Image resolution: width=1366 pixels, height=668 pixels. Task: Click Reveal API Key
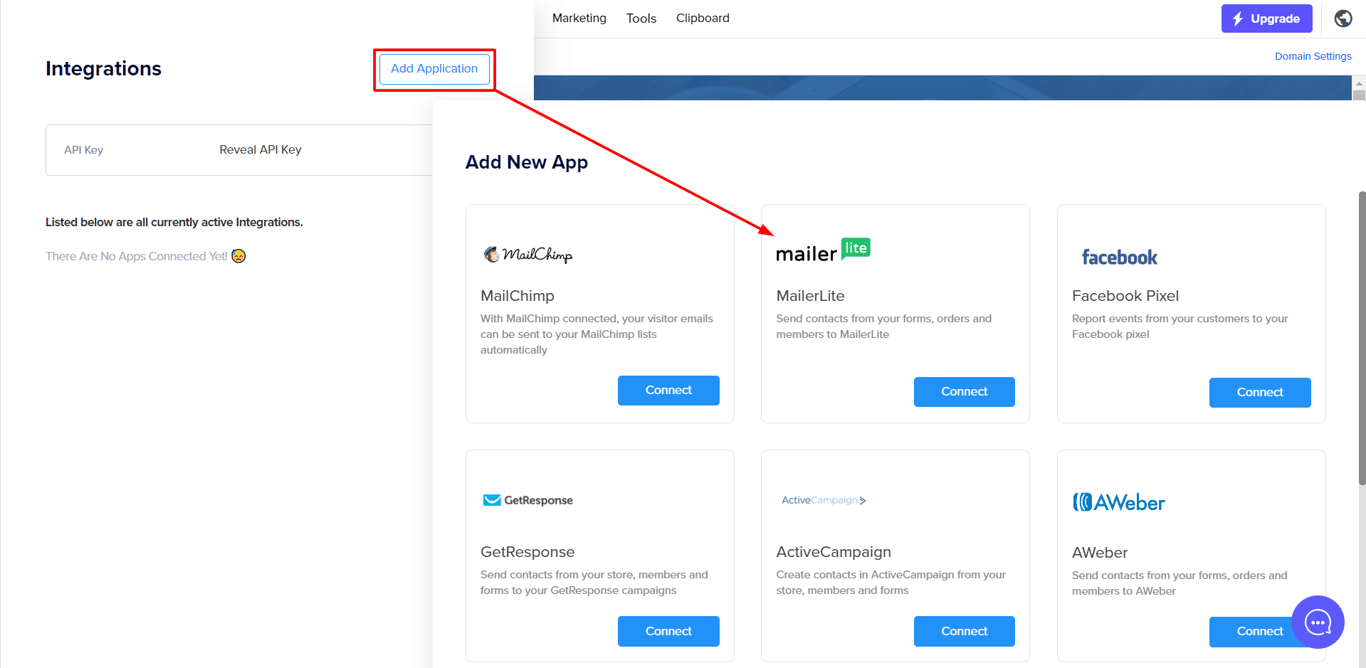pos(260,150)
